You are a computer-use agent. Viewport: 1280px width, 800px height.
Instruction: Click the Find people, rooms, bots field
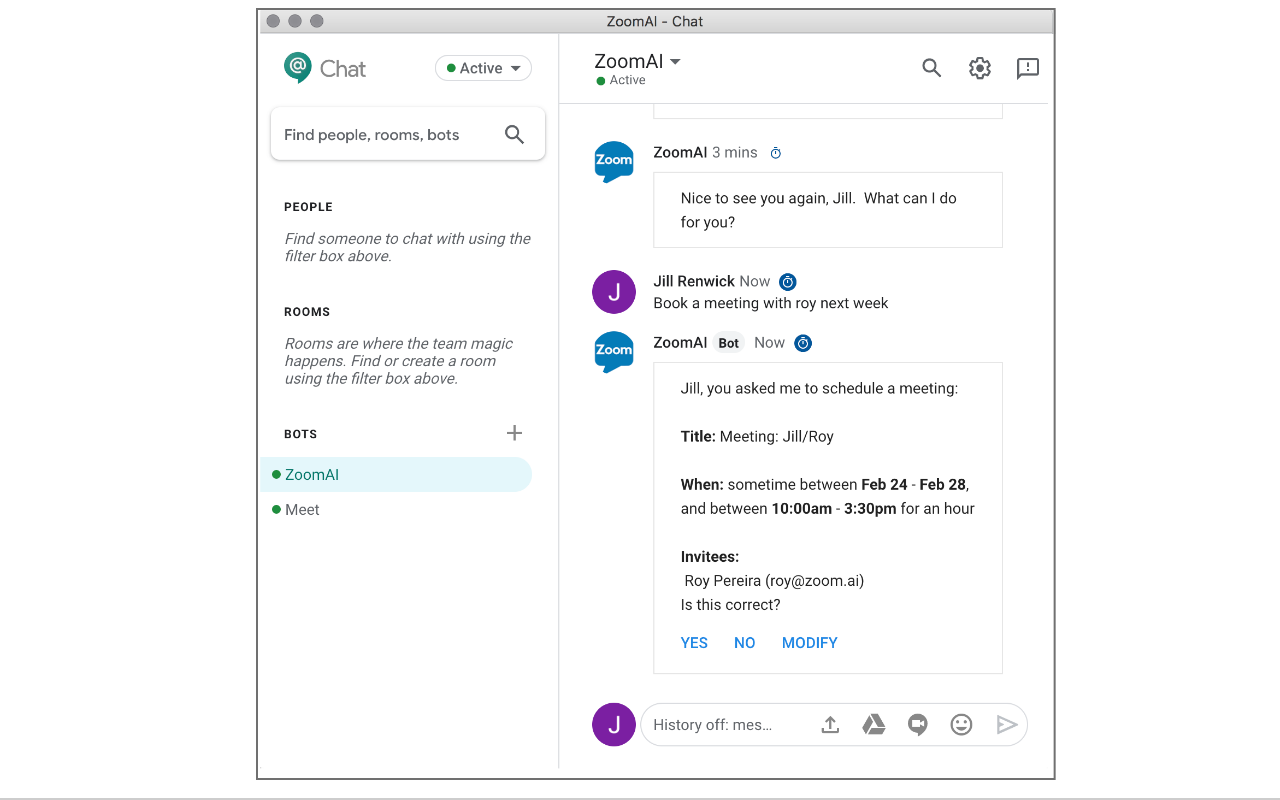click(x=390, y=135)
